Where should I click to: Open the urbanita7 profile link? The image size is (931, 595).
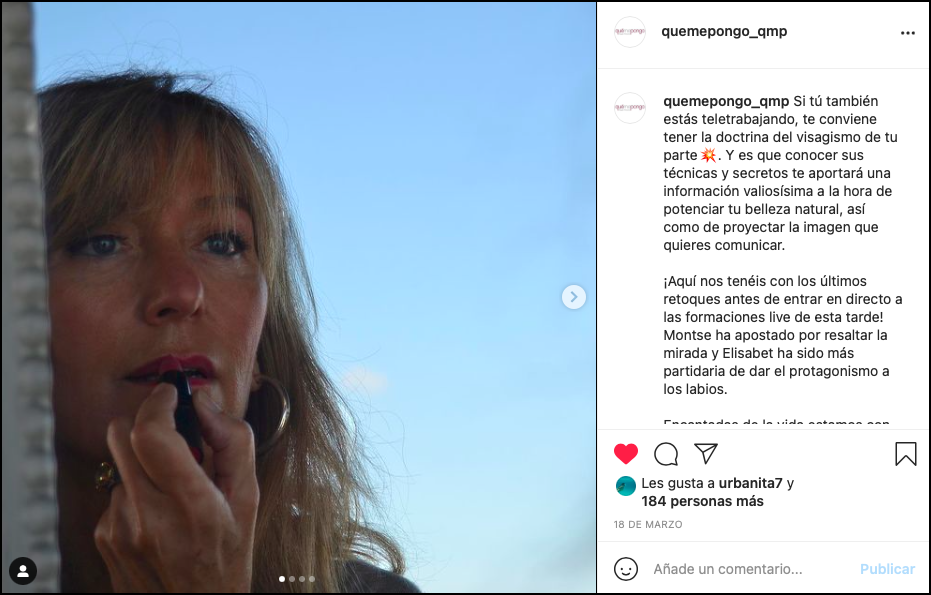pyautogui.click(x=750, y=483)
